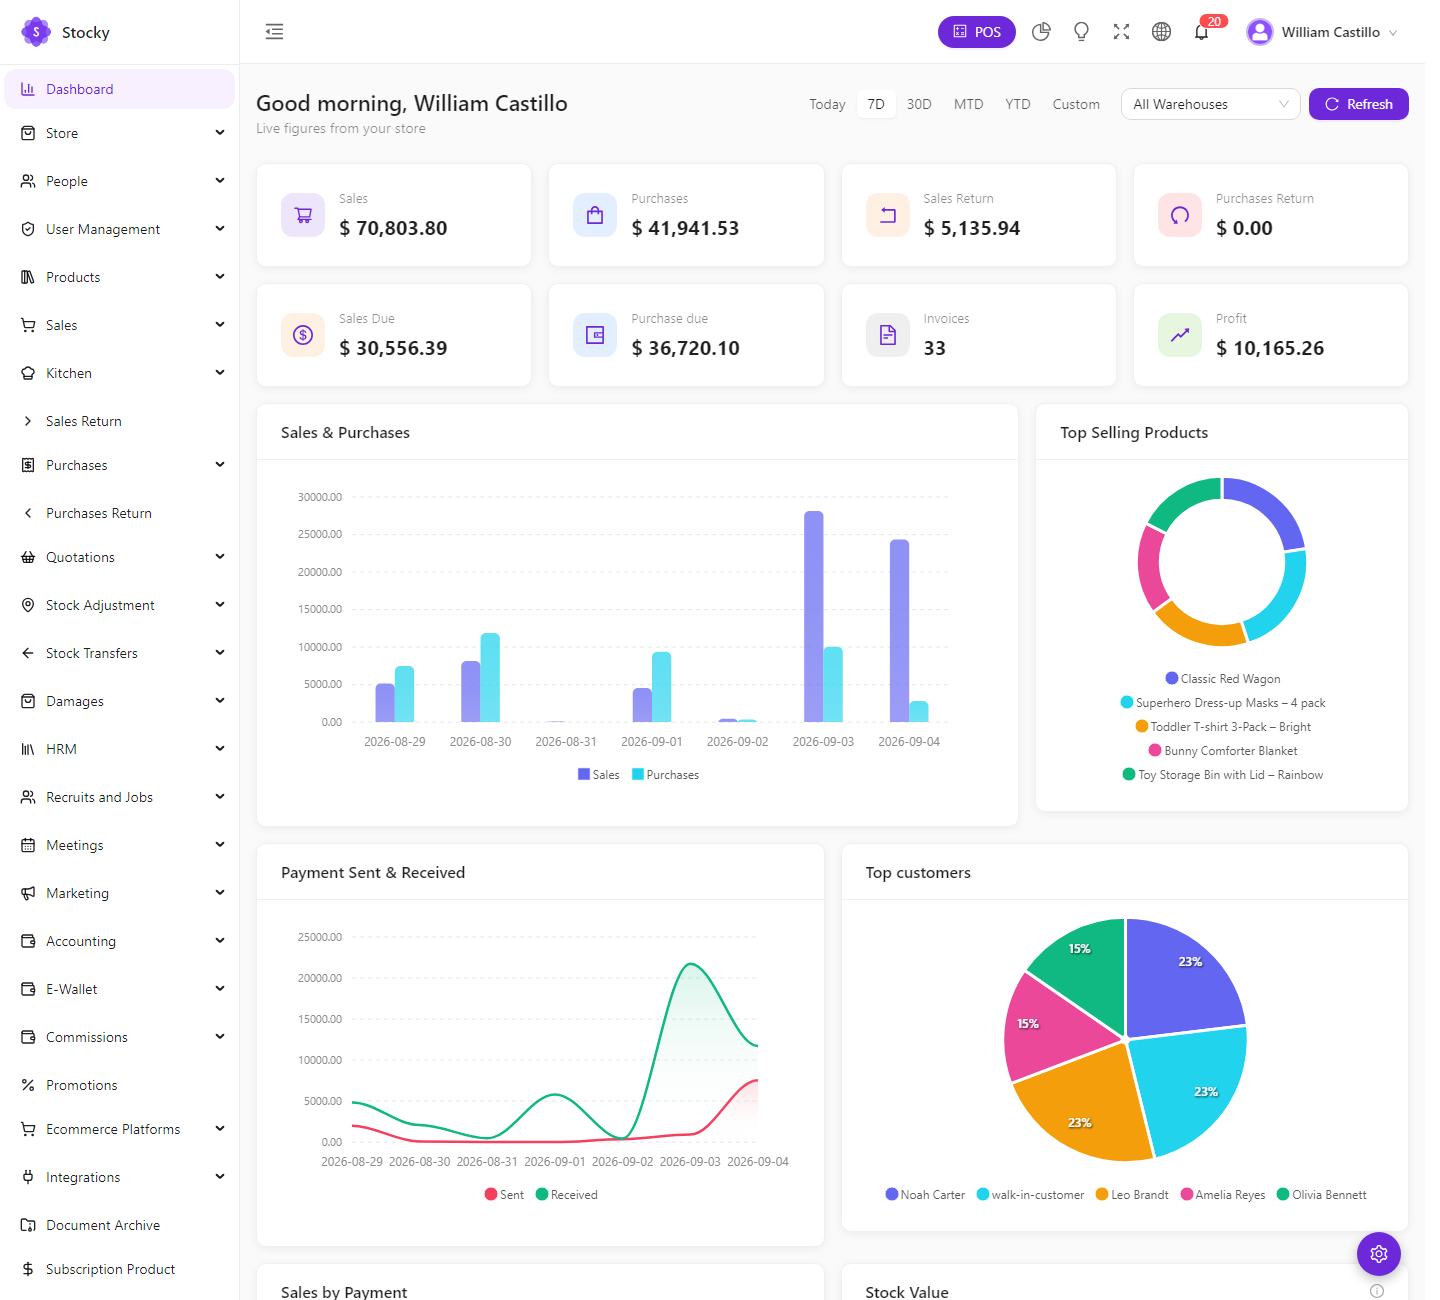This screenshot has height=1300, width=1440.
Task: Click the lightbulb icon in the top bar
Action: click(x=1081, y=32)
